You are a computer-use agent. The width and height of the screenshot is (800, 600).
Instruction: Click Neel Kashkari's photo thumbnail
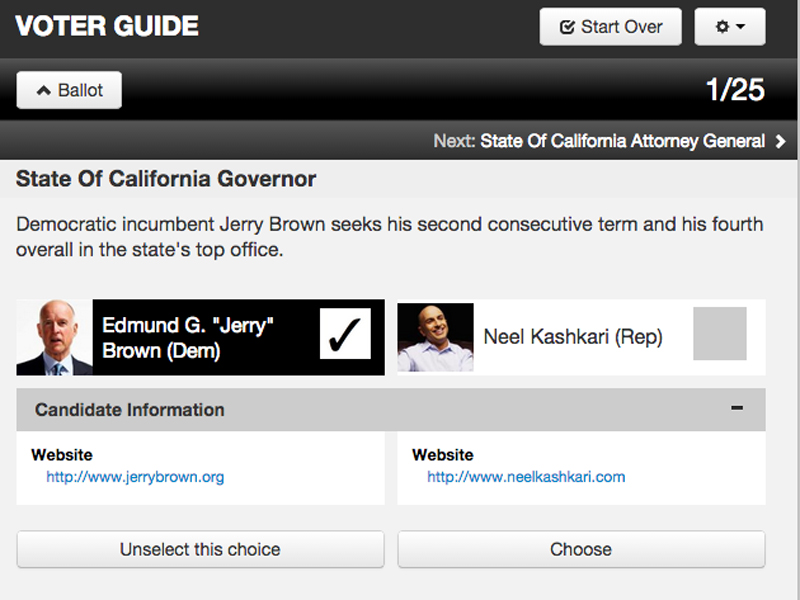[x=436, y=337]
